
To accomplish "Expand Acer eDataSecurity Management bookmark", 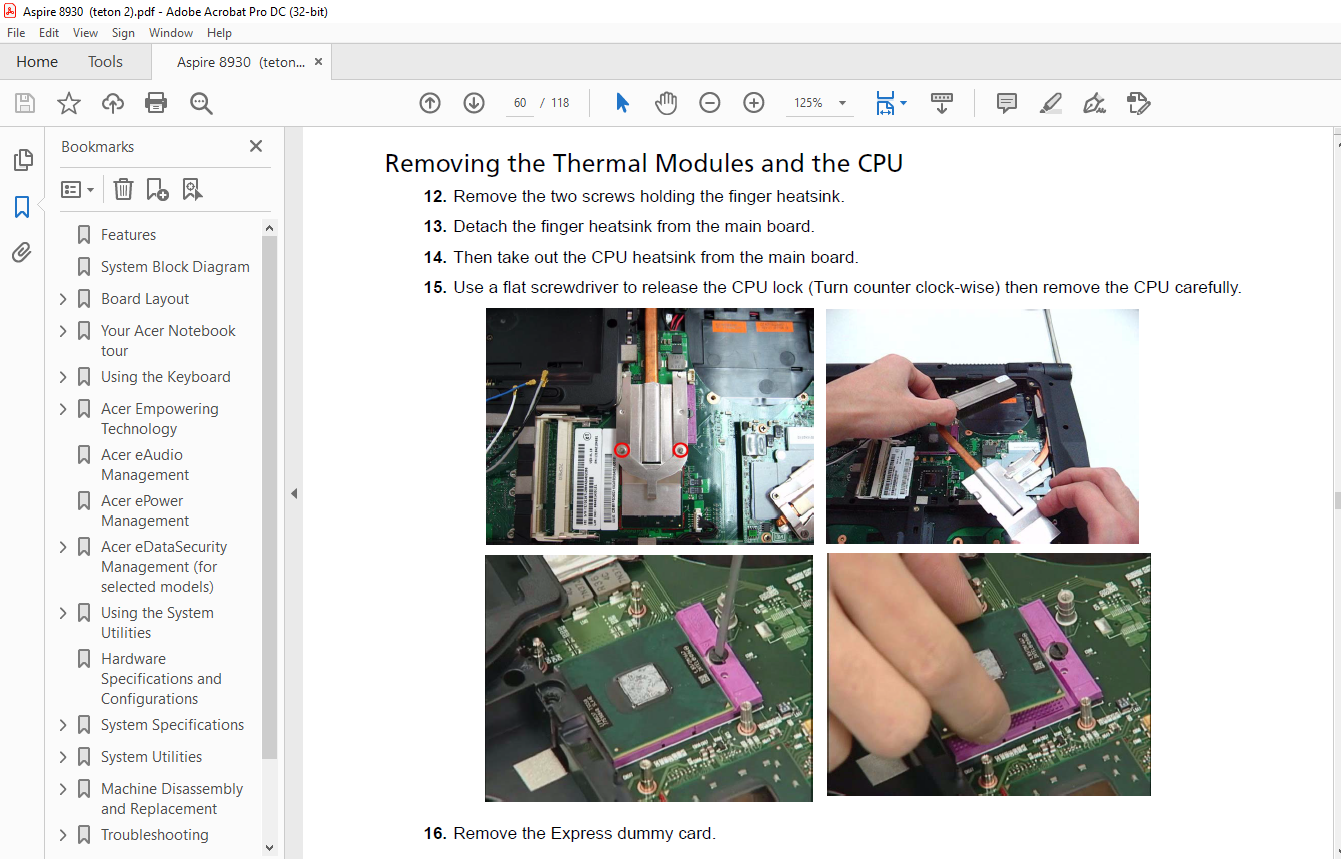I will tap(63, 547).
